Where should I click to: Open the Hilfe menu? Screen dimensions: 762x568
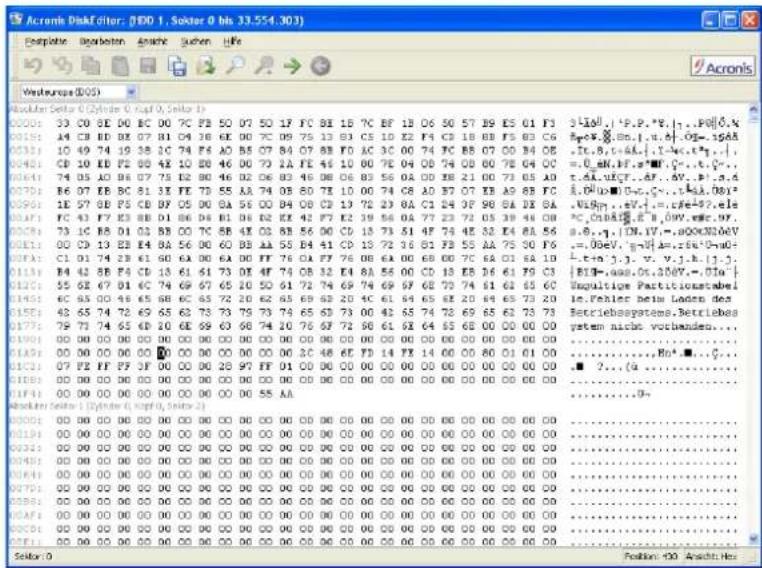click(232, 42)
